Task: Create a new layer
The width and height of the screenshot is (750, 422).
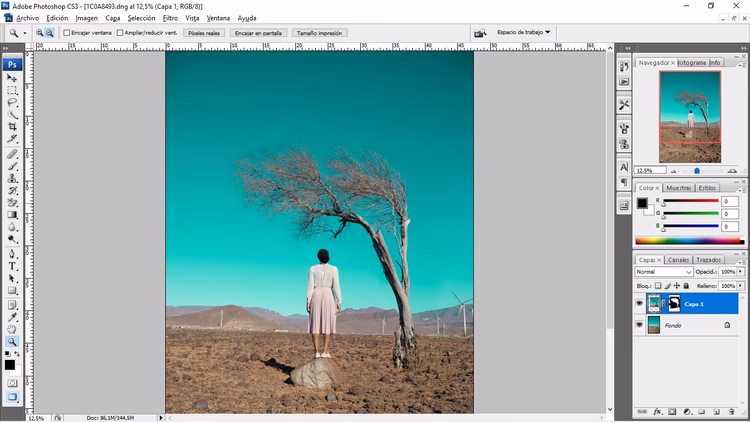Action: [717, 411]
